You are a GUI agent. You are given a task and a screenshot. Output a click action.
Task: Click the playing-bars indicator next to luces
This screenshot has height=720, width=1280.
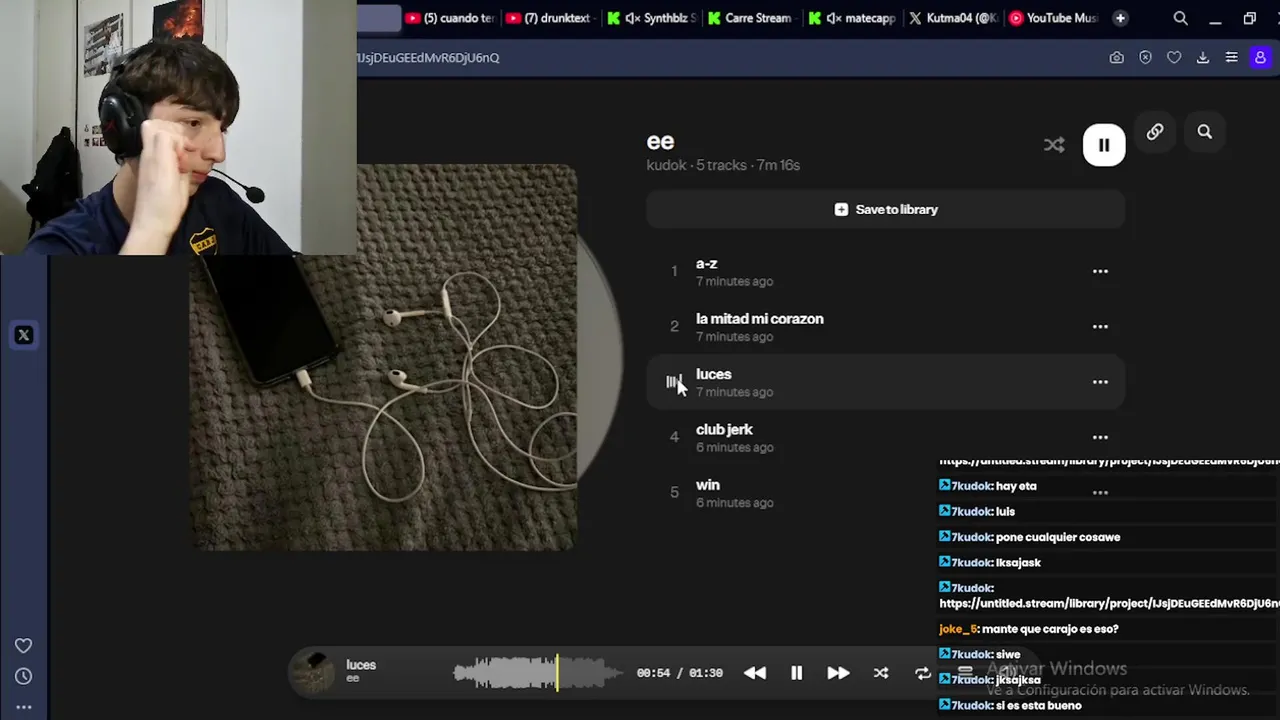click(674, 382)
